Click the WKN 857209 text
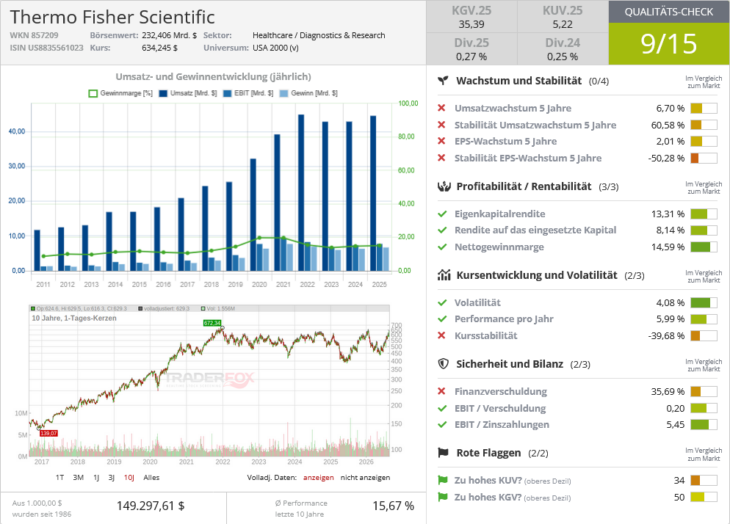The width and height of the screenshot is (730, 524). tap(34, 35)
